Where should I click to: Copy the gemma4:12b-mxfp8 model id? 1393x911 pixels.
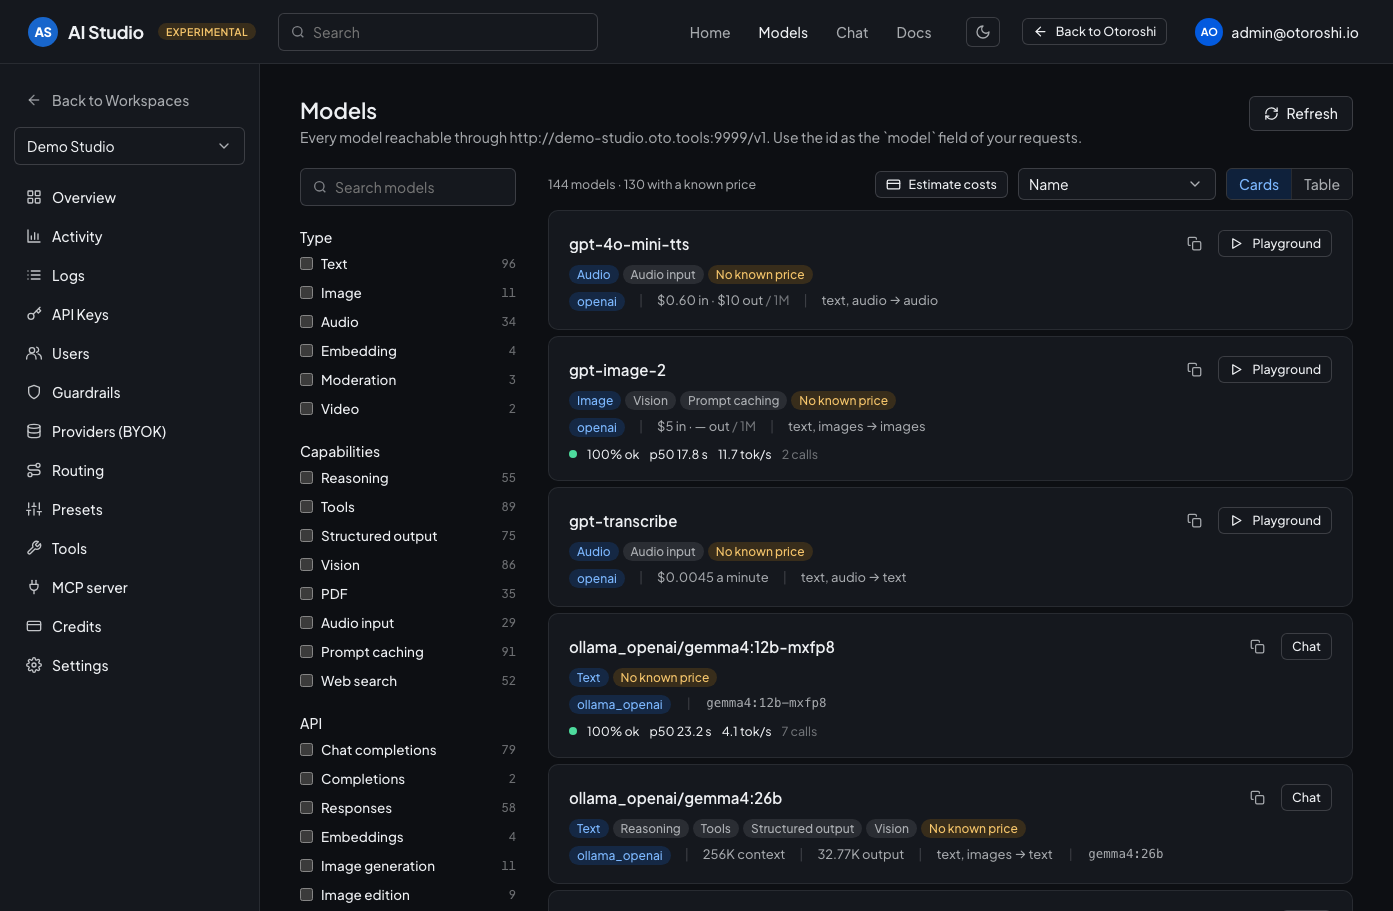pos(1257,647)
